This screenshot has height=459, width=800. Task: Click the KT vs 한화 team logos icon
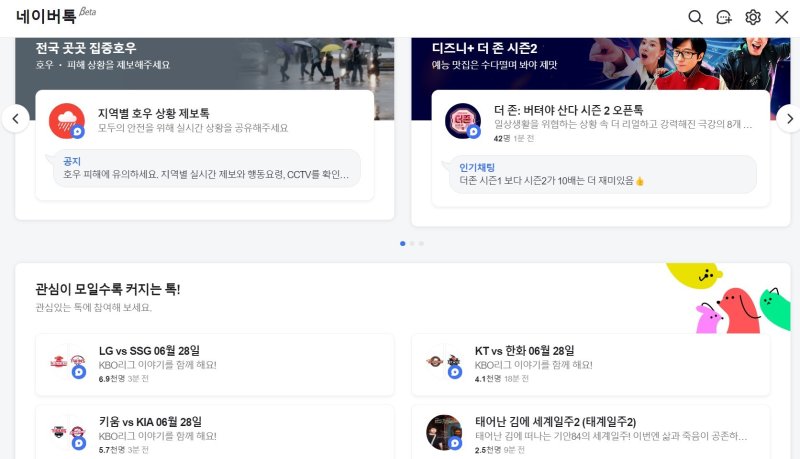coord(443,363)
